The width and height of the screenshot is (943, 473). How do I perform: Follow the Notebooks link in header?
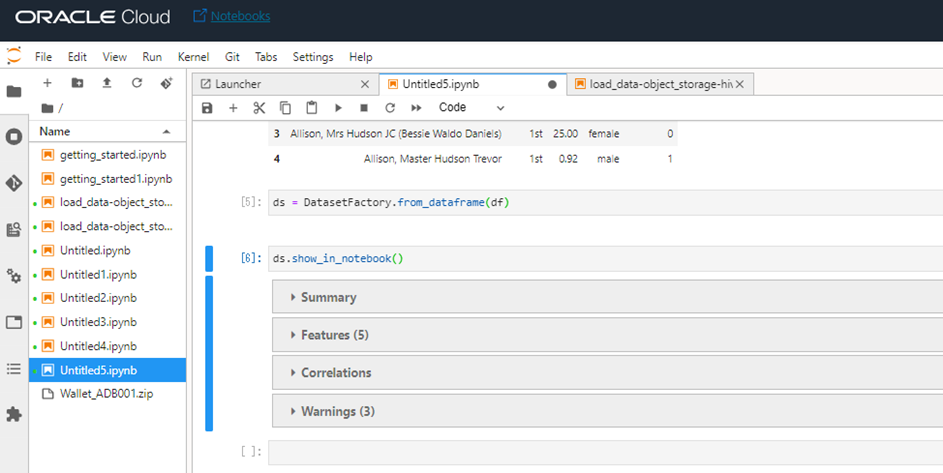coord(240,16)
